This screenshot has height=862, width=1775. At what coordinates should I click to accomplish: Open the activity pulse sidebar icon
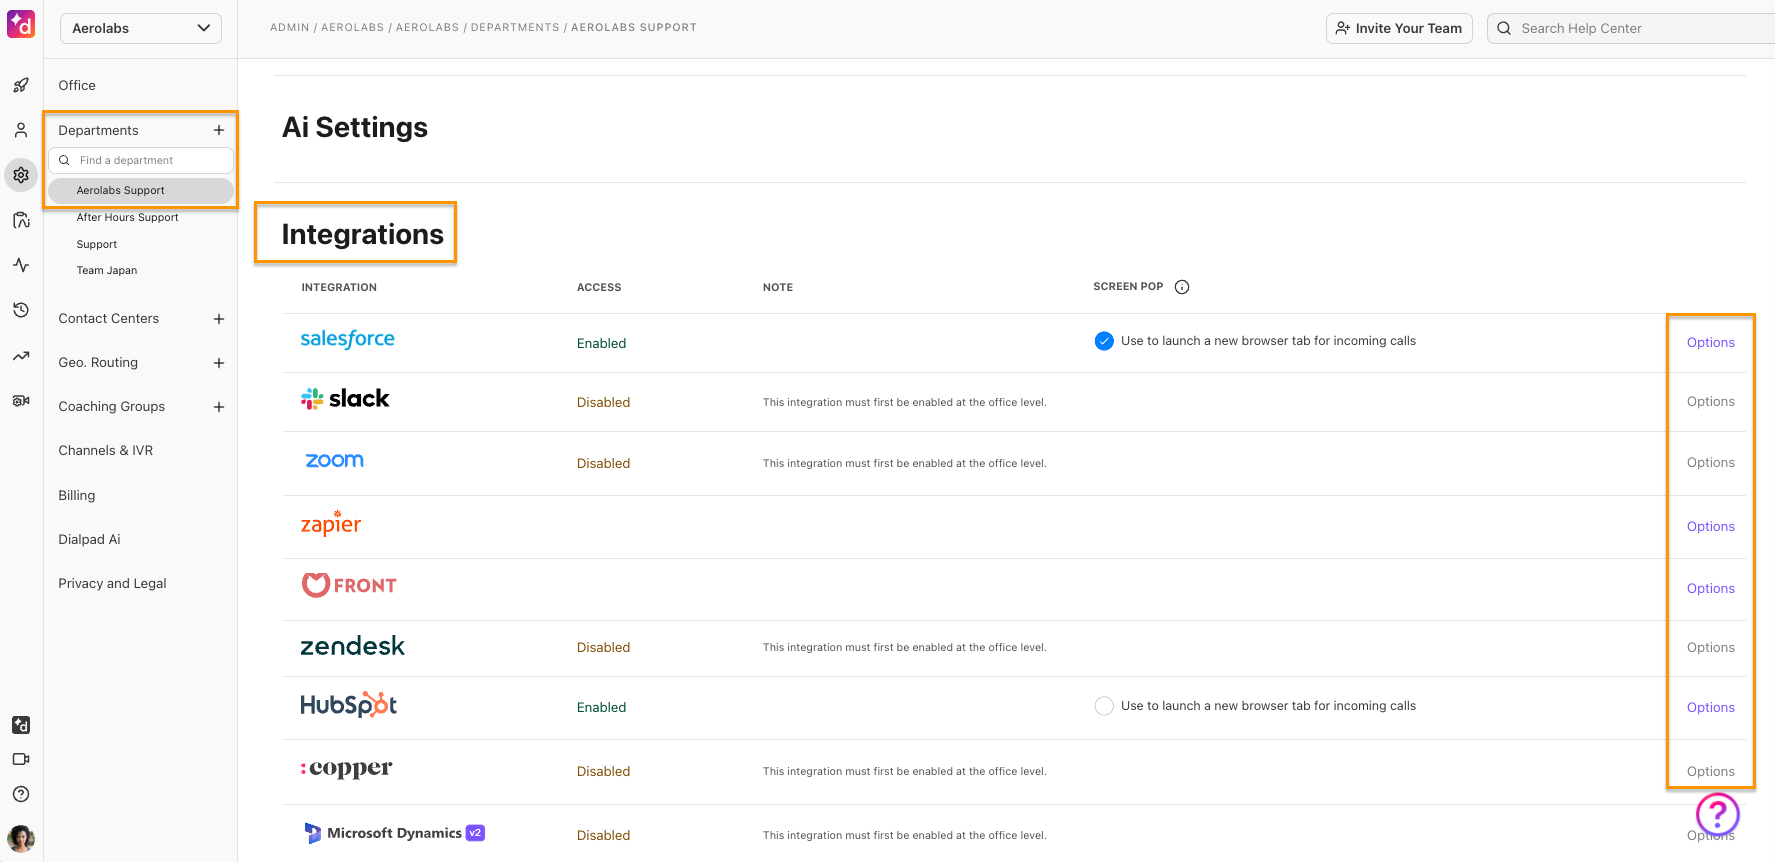tap(21, 265)
